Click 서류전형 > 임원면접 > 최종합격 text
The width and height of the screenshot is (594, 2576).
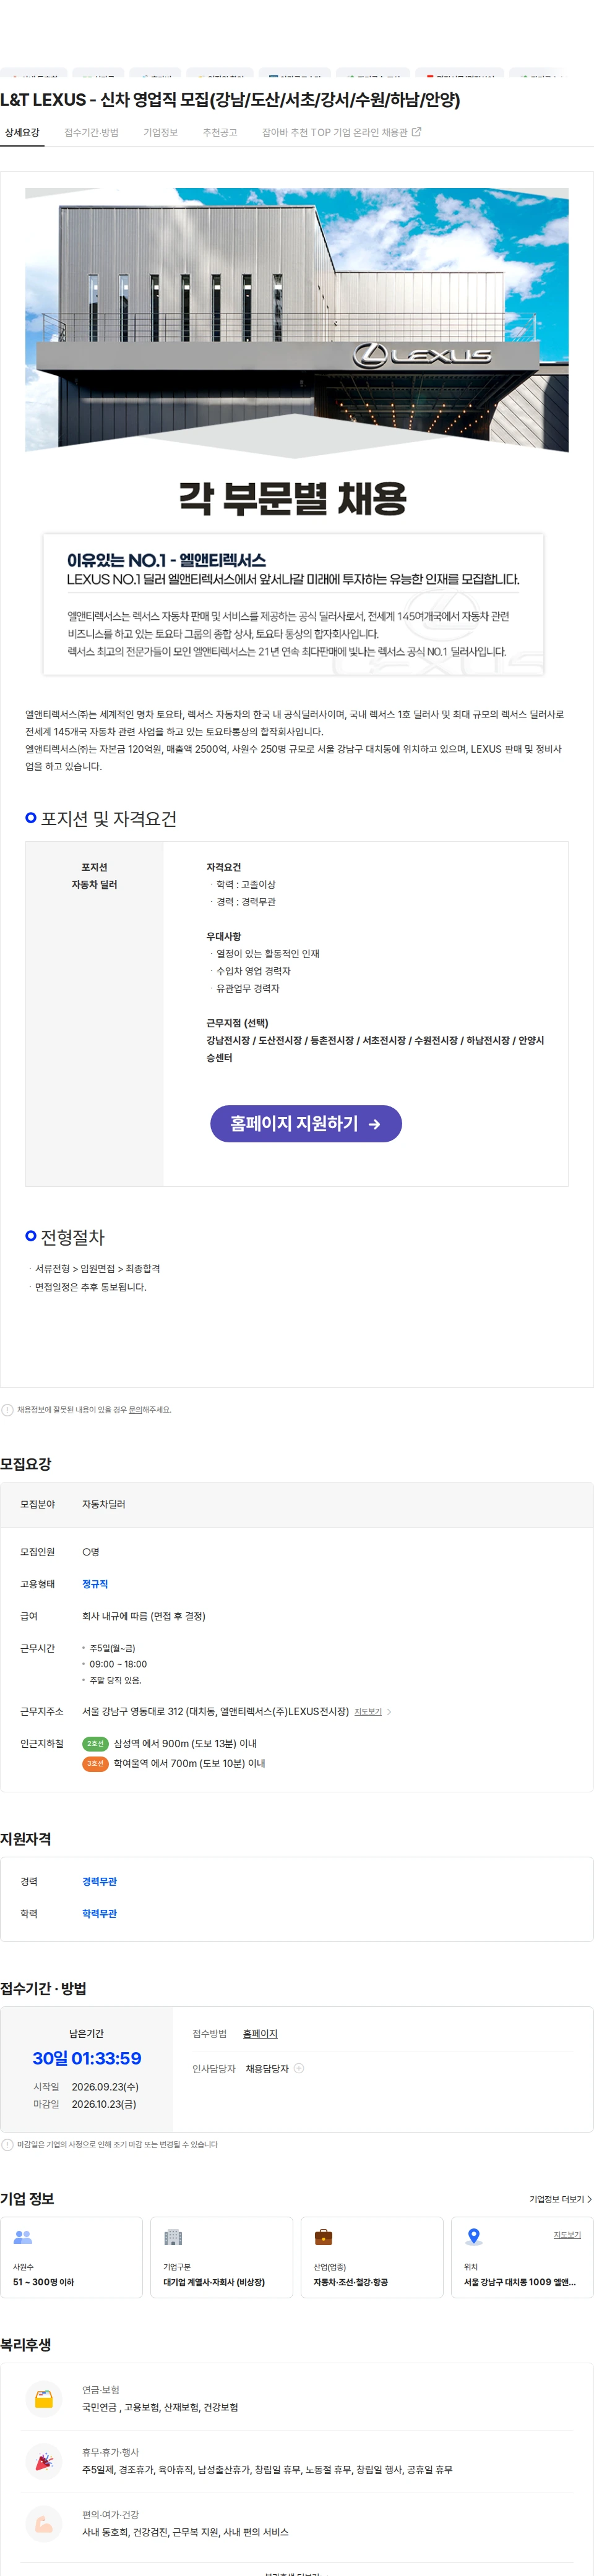tap(97, 1268)
